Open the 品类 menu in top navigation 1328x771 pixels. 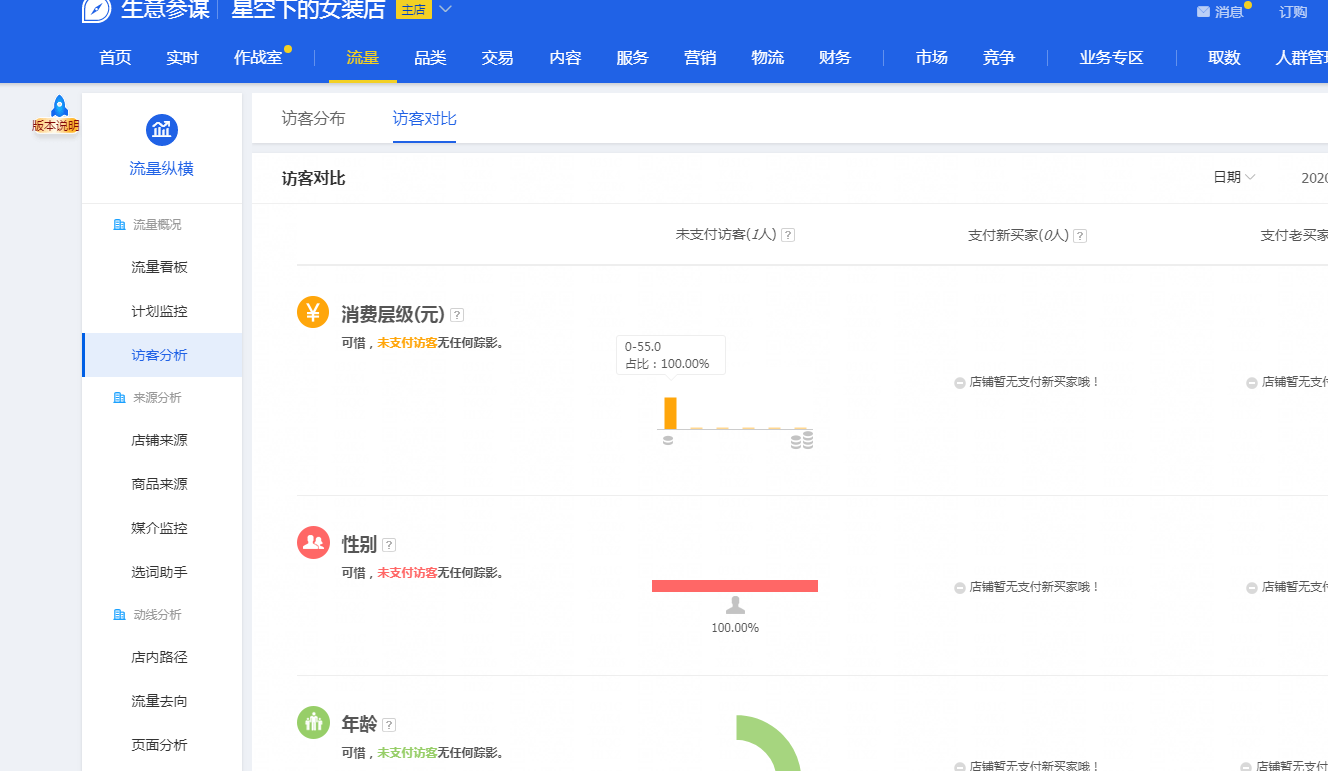click(430, 58)
